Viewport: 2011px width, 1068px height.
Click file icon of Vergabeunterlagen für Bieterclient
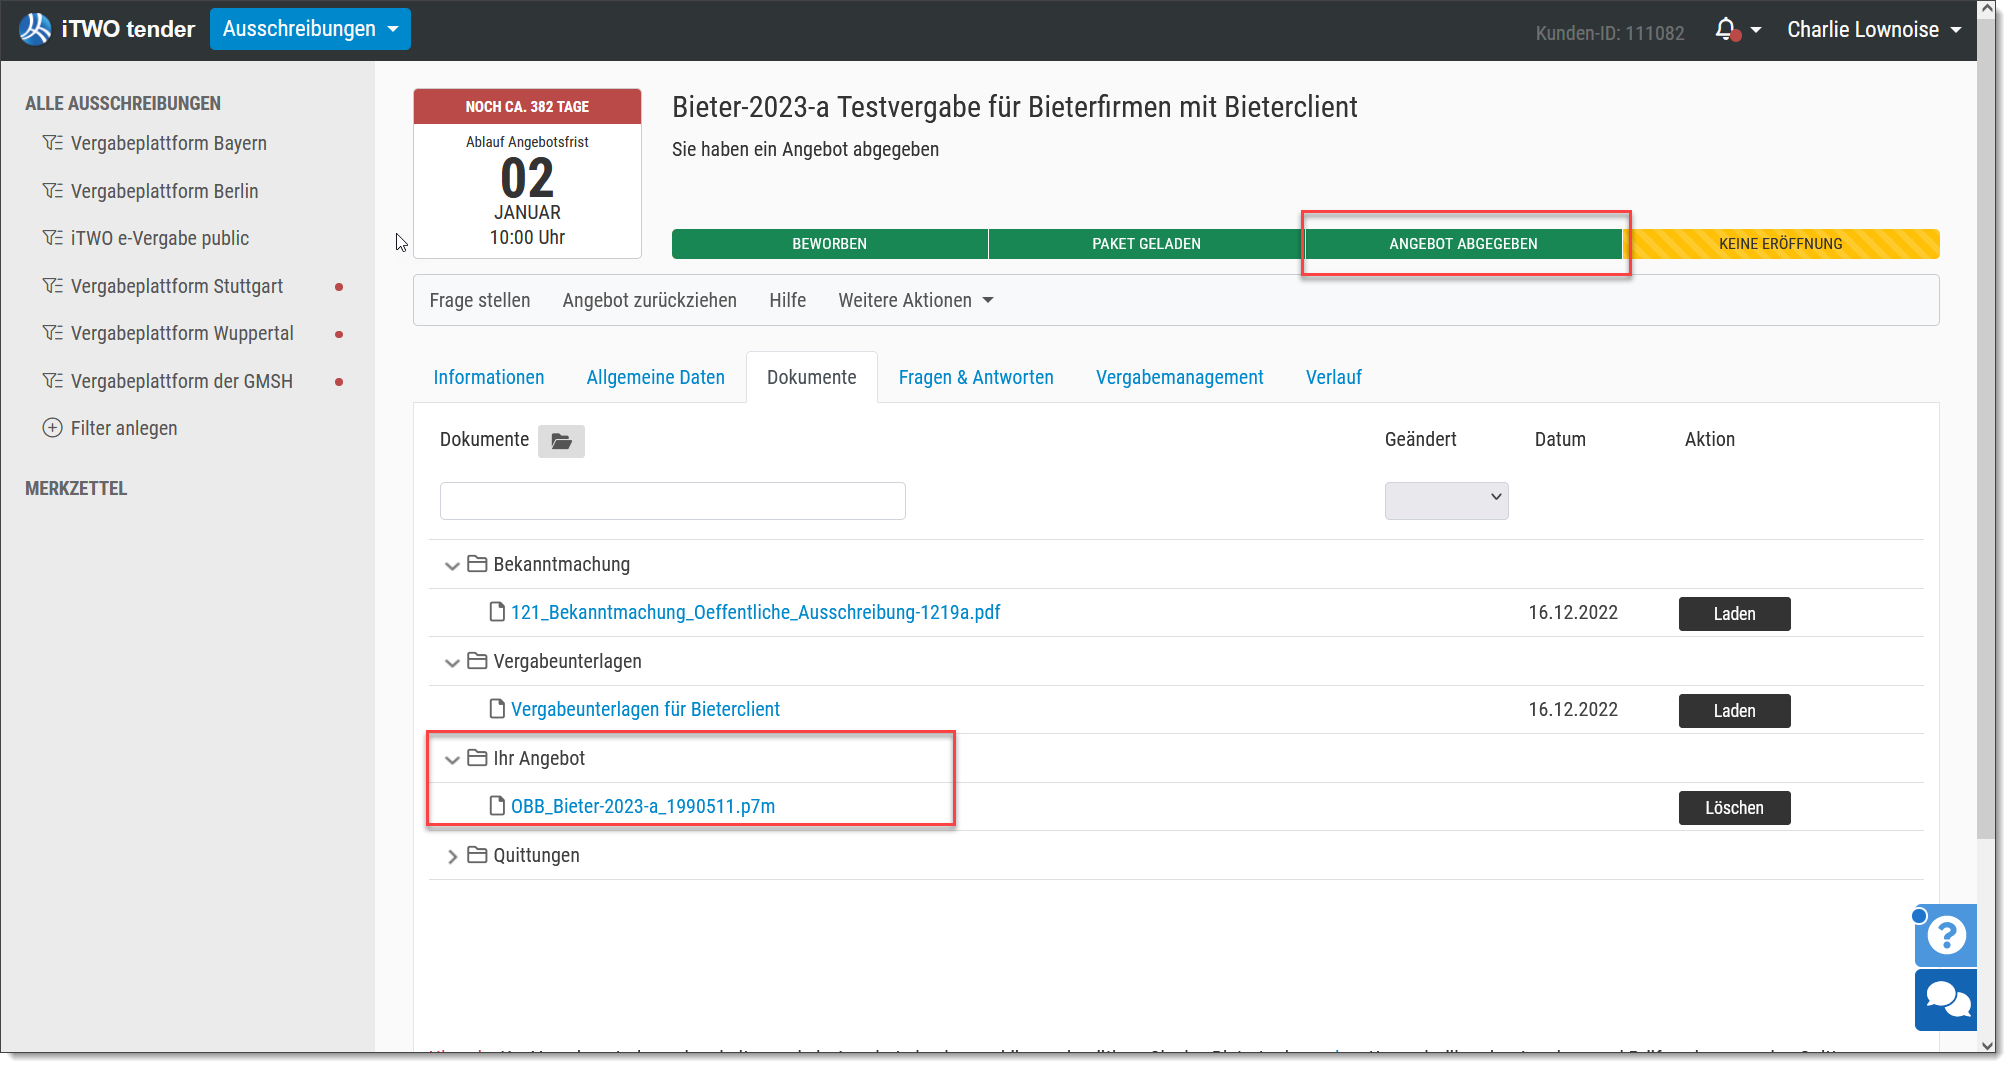click(x=497, y=709)
